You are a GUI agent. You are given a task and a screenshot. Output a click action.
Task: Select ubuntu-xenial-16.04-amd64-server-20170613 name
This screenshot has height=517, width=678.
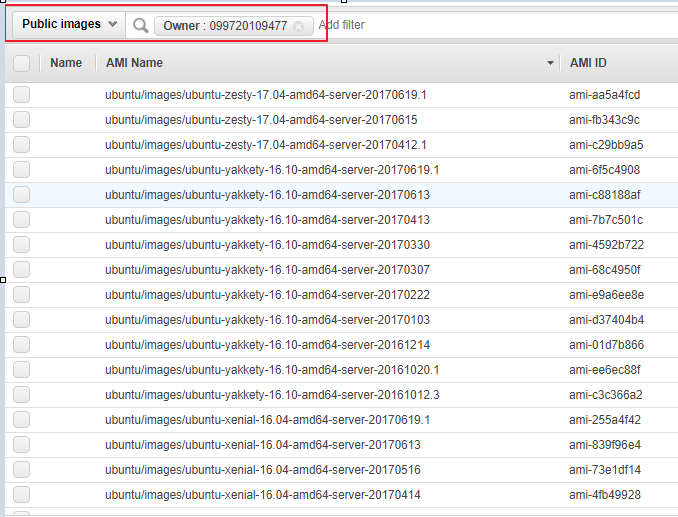(263, 445)
